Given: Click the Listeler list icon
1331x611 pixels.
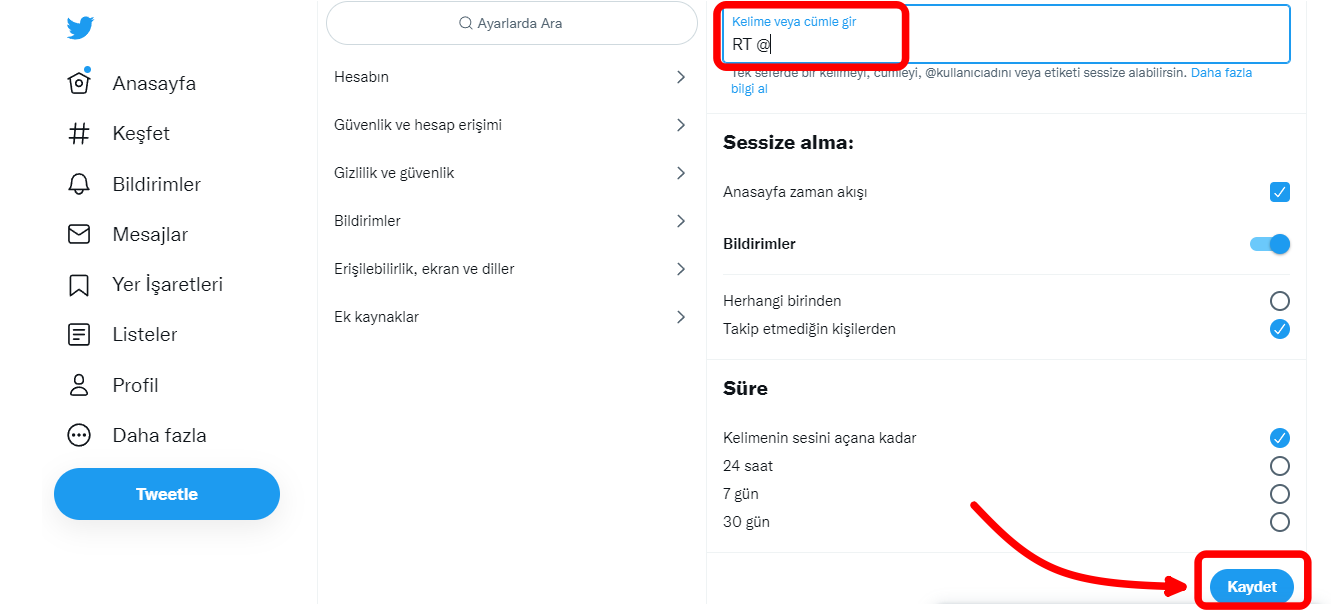Looking at the screenshot, I should 79,335.
